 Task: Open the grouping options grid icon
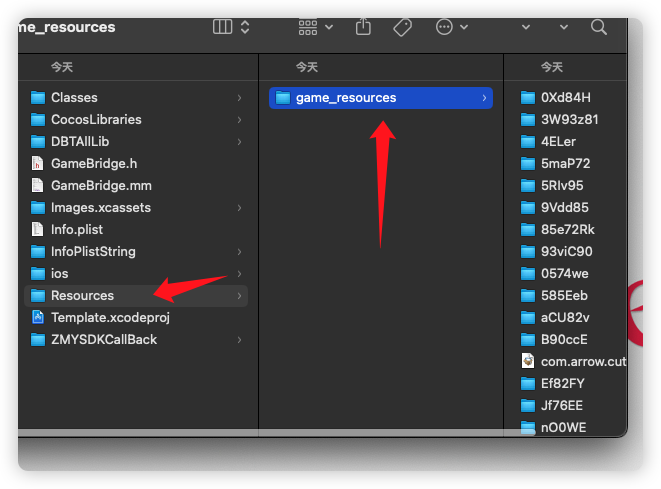(308, 27)
